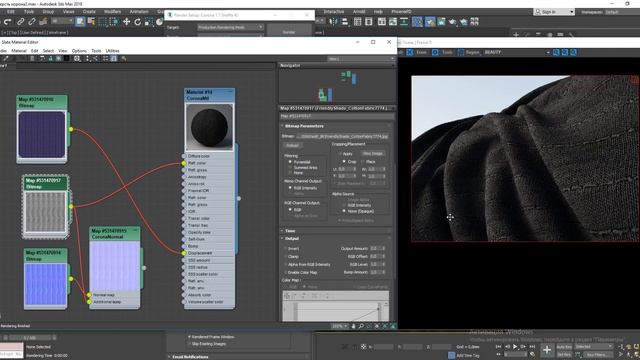This screenshot has height=360, width=640.
Task: Open the Utilities menu in Slate editor
Action: (x=113, y=51)
